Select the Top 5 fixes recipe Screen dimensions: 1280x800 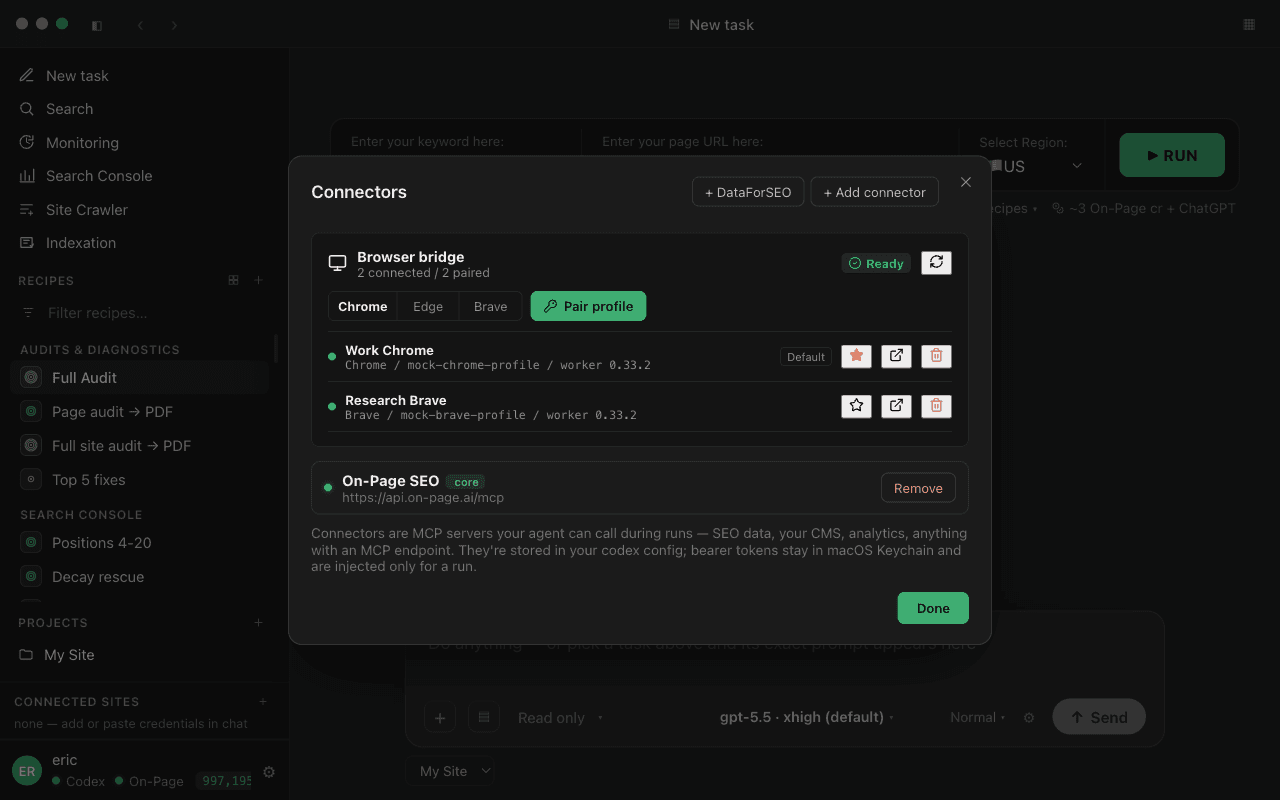click(140, 480)
